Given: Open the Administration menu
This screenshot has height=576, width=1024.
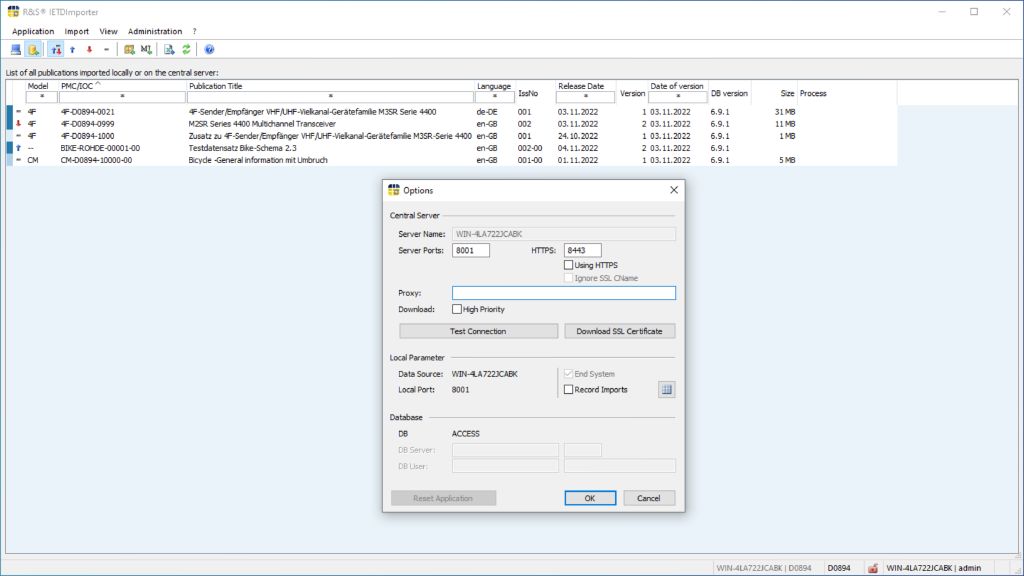Looking at the screenshot, I should coord(155,31).
